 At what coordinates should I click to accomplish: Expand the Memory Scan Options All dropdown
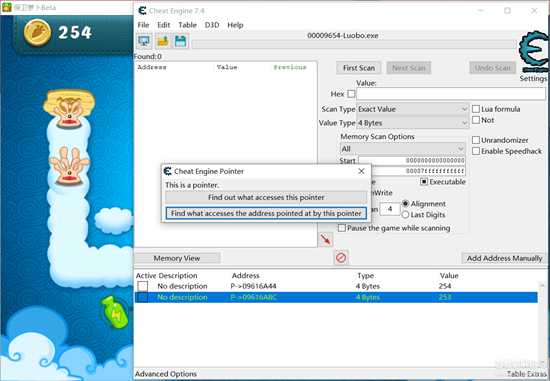coord(403,149)
